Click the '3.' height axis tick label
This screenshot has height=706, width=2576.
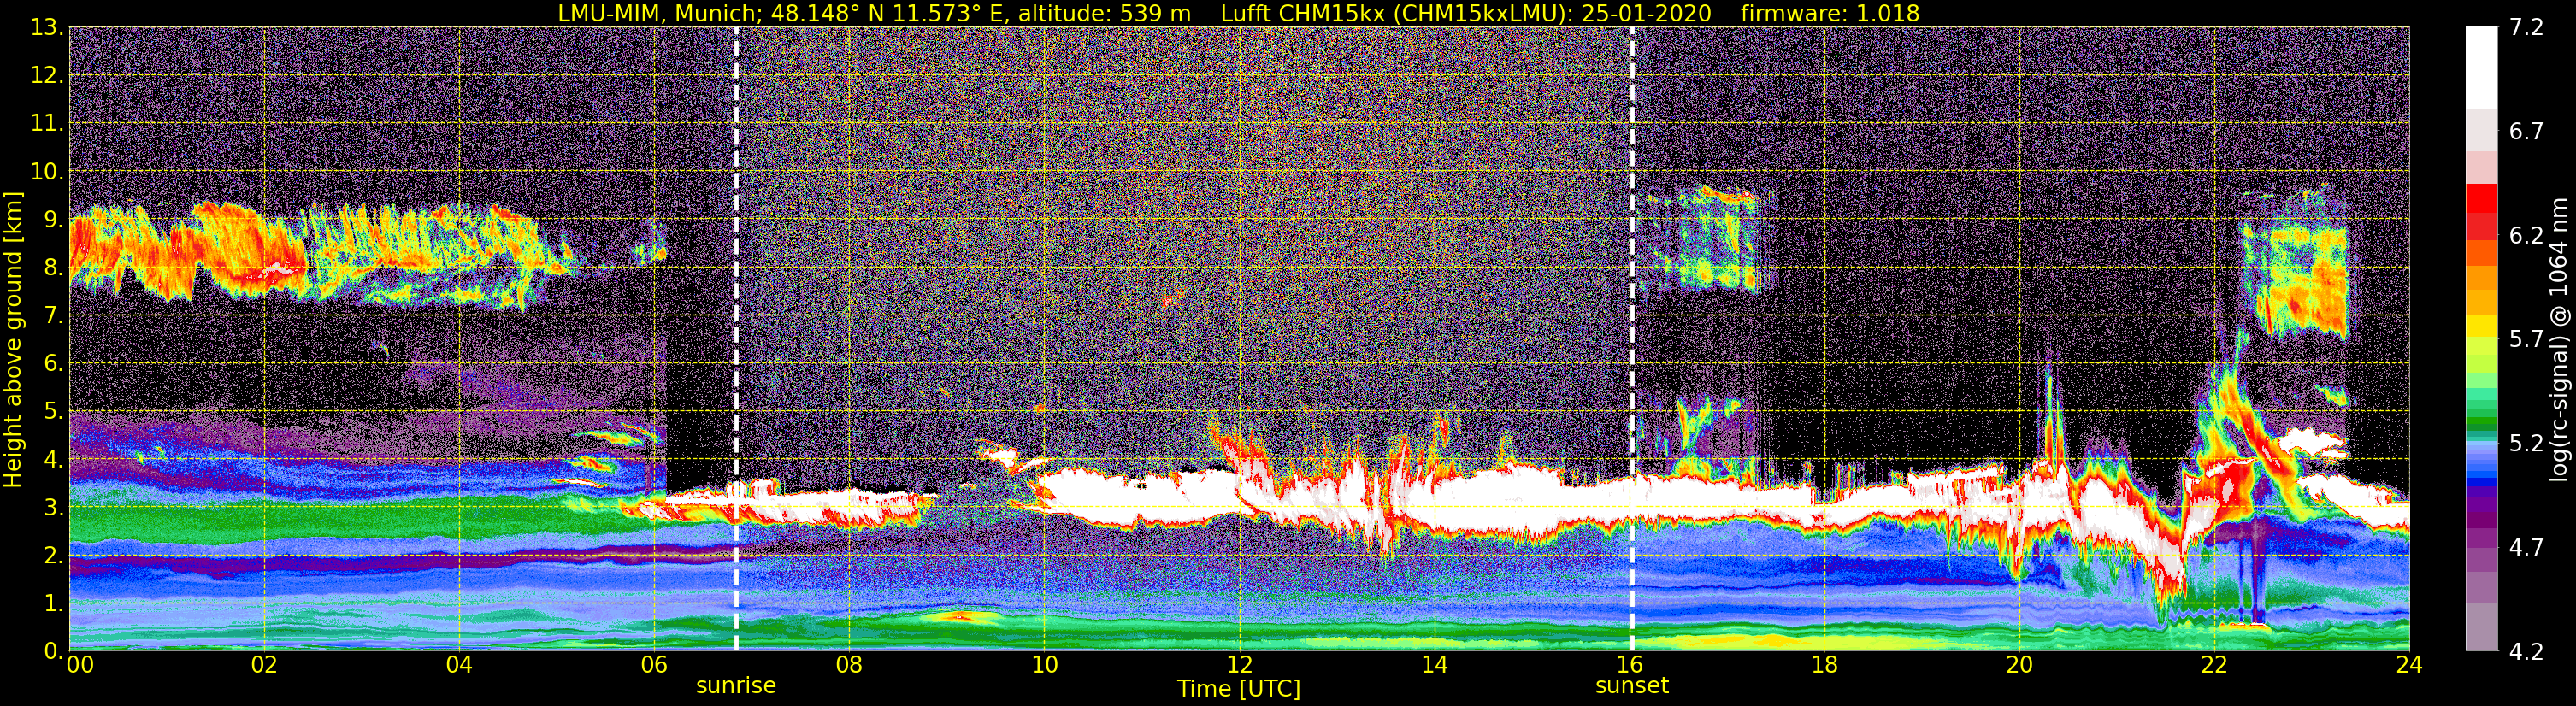[x=52, y=508]
